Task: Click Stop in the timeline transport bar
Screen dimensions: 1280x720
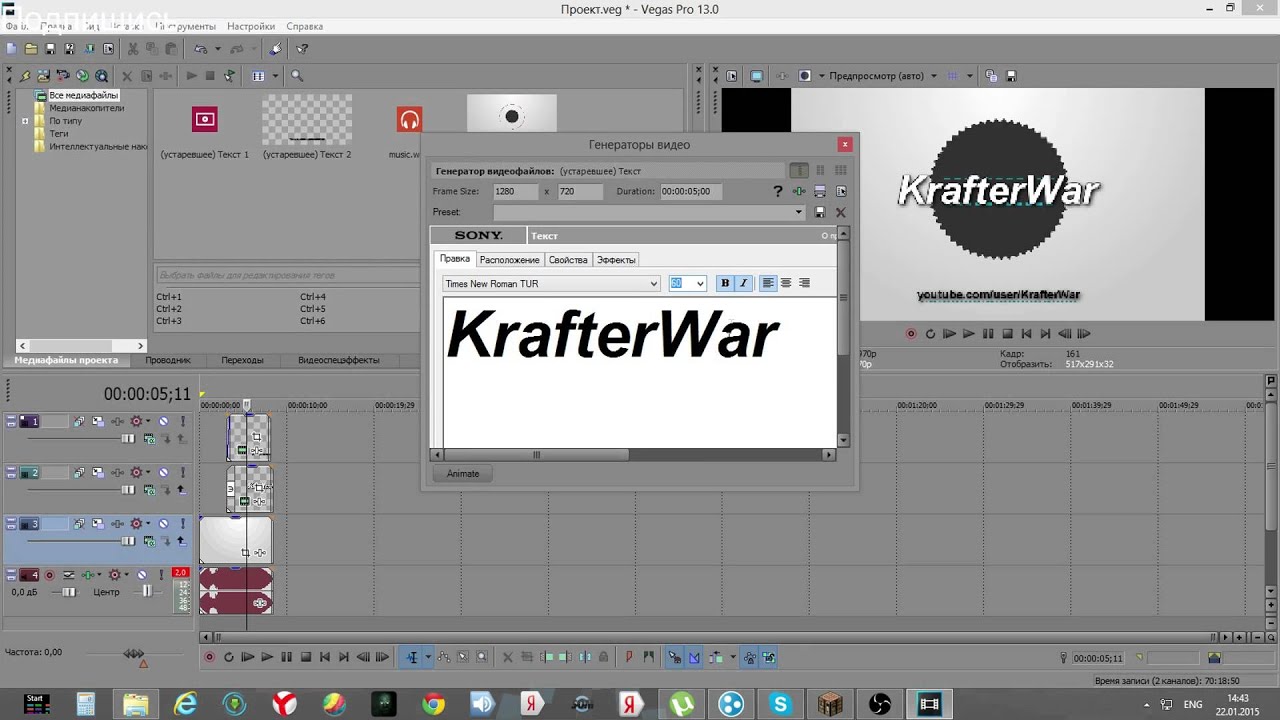Action: pos(305,657)
